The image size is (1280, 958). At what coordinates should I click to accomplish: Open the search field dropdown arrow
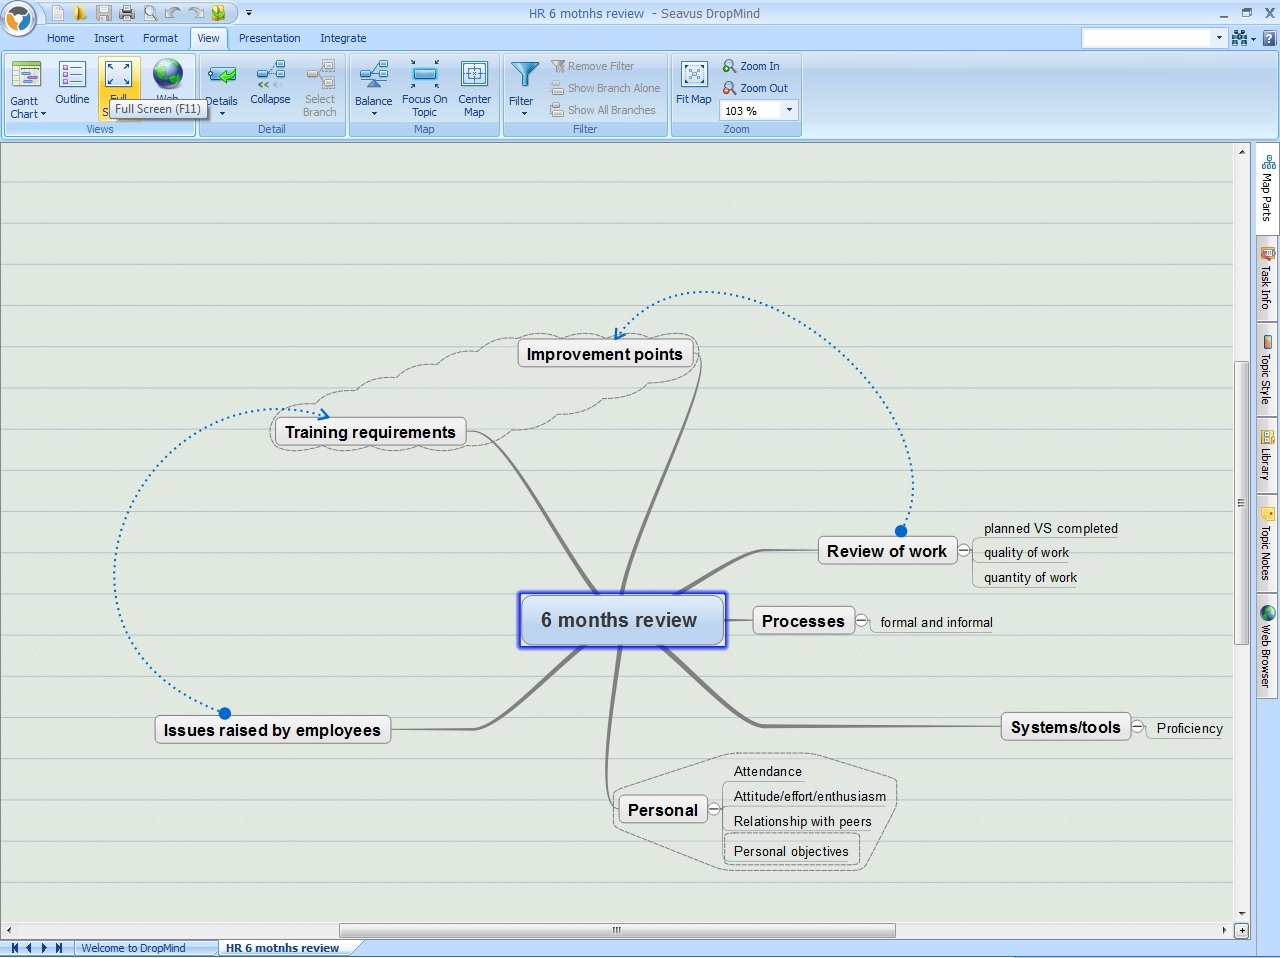point(1218,38)
